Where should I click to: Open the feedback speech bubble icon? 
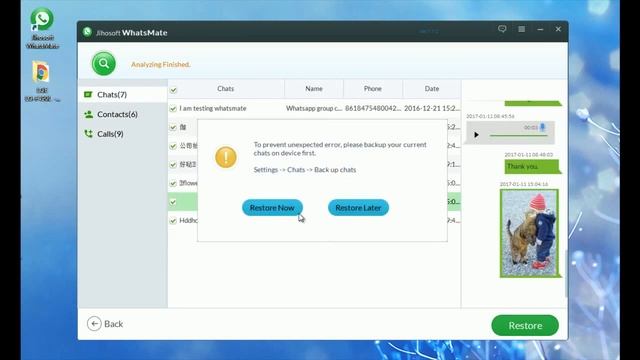pyautogui.click(x=502, y=29)
